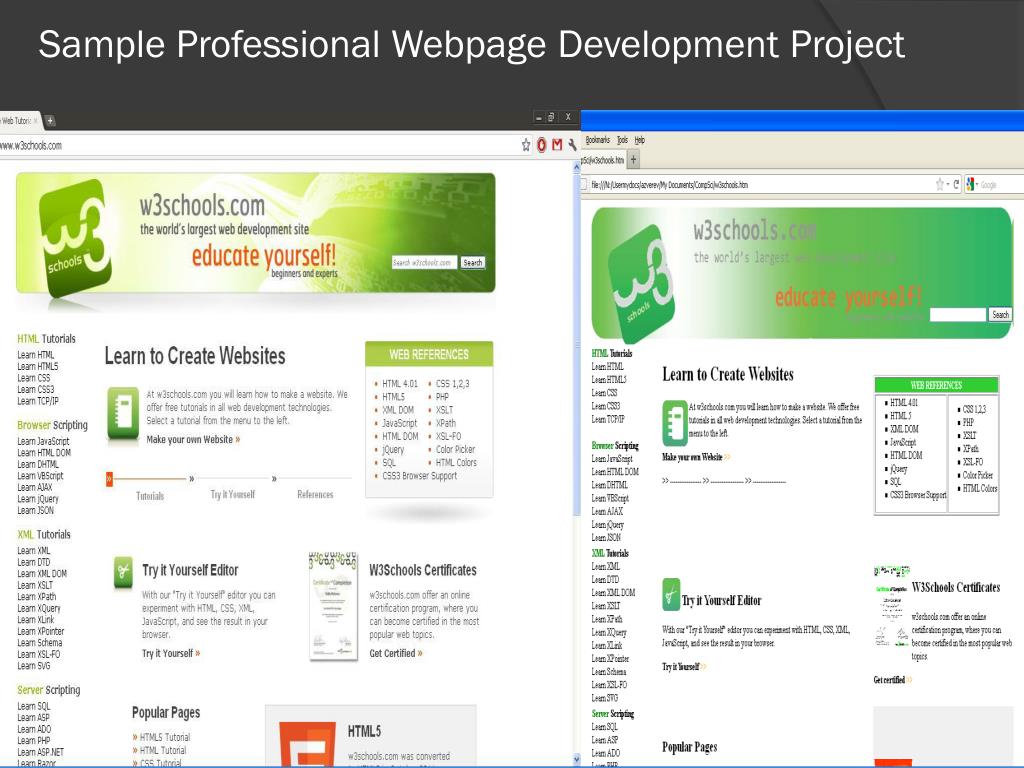The image size is (1024, 768).
Task: Open Make your own Website link, right page
Action: [696, 457]
